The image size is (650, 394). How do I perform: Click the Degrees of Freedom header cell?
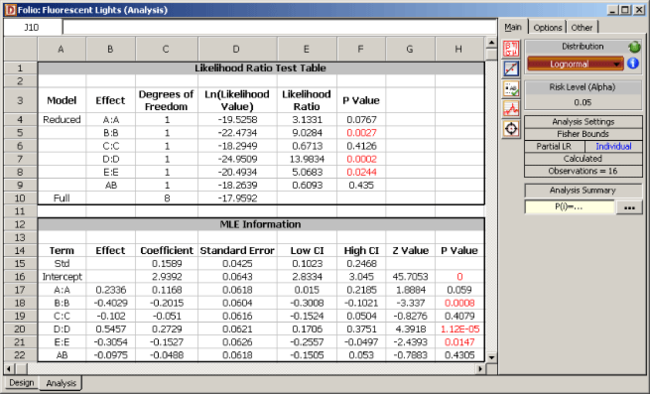(166, 100)
